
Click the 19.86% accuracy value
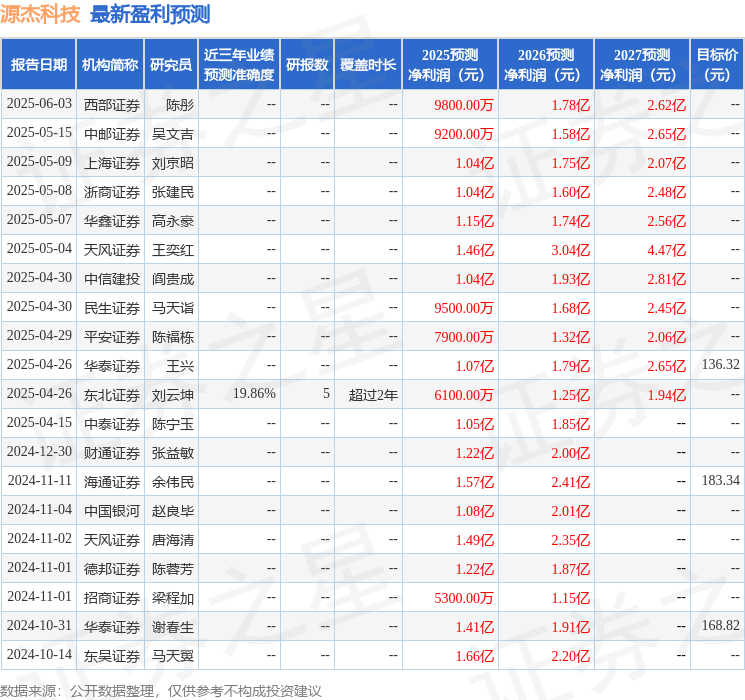[x=254, y=393]
